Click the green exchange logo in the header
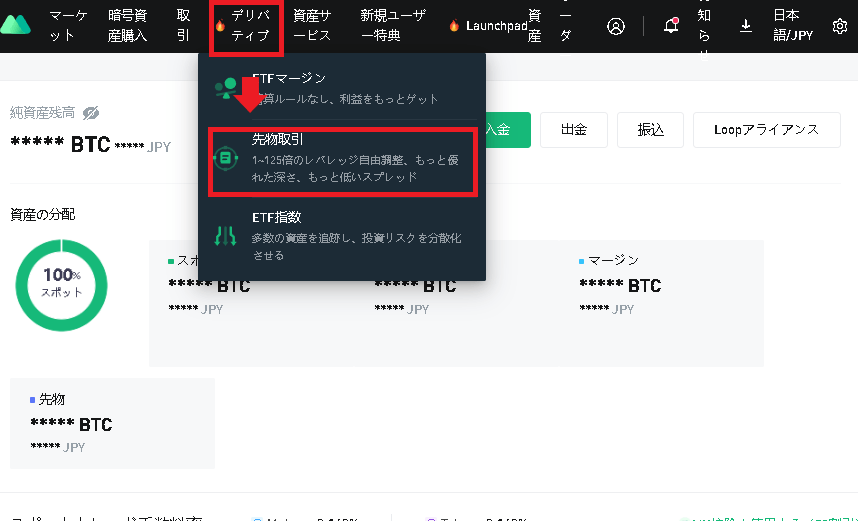Image resolution: width=858 pixels, height=521 pixels. click(x=15, y=25)
